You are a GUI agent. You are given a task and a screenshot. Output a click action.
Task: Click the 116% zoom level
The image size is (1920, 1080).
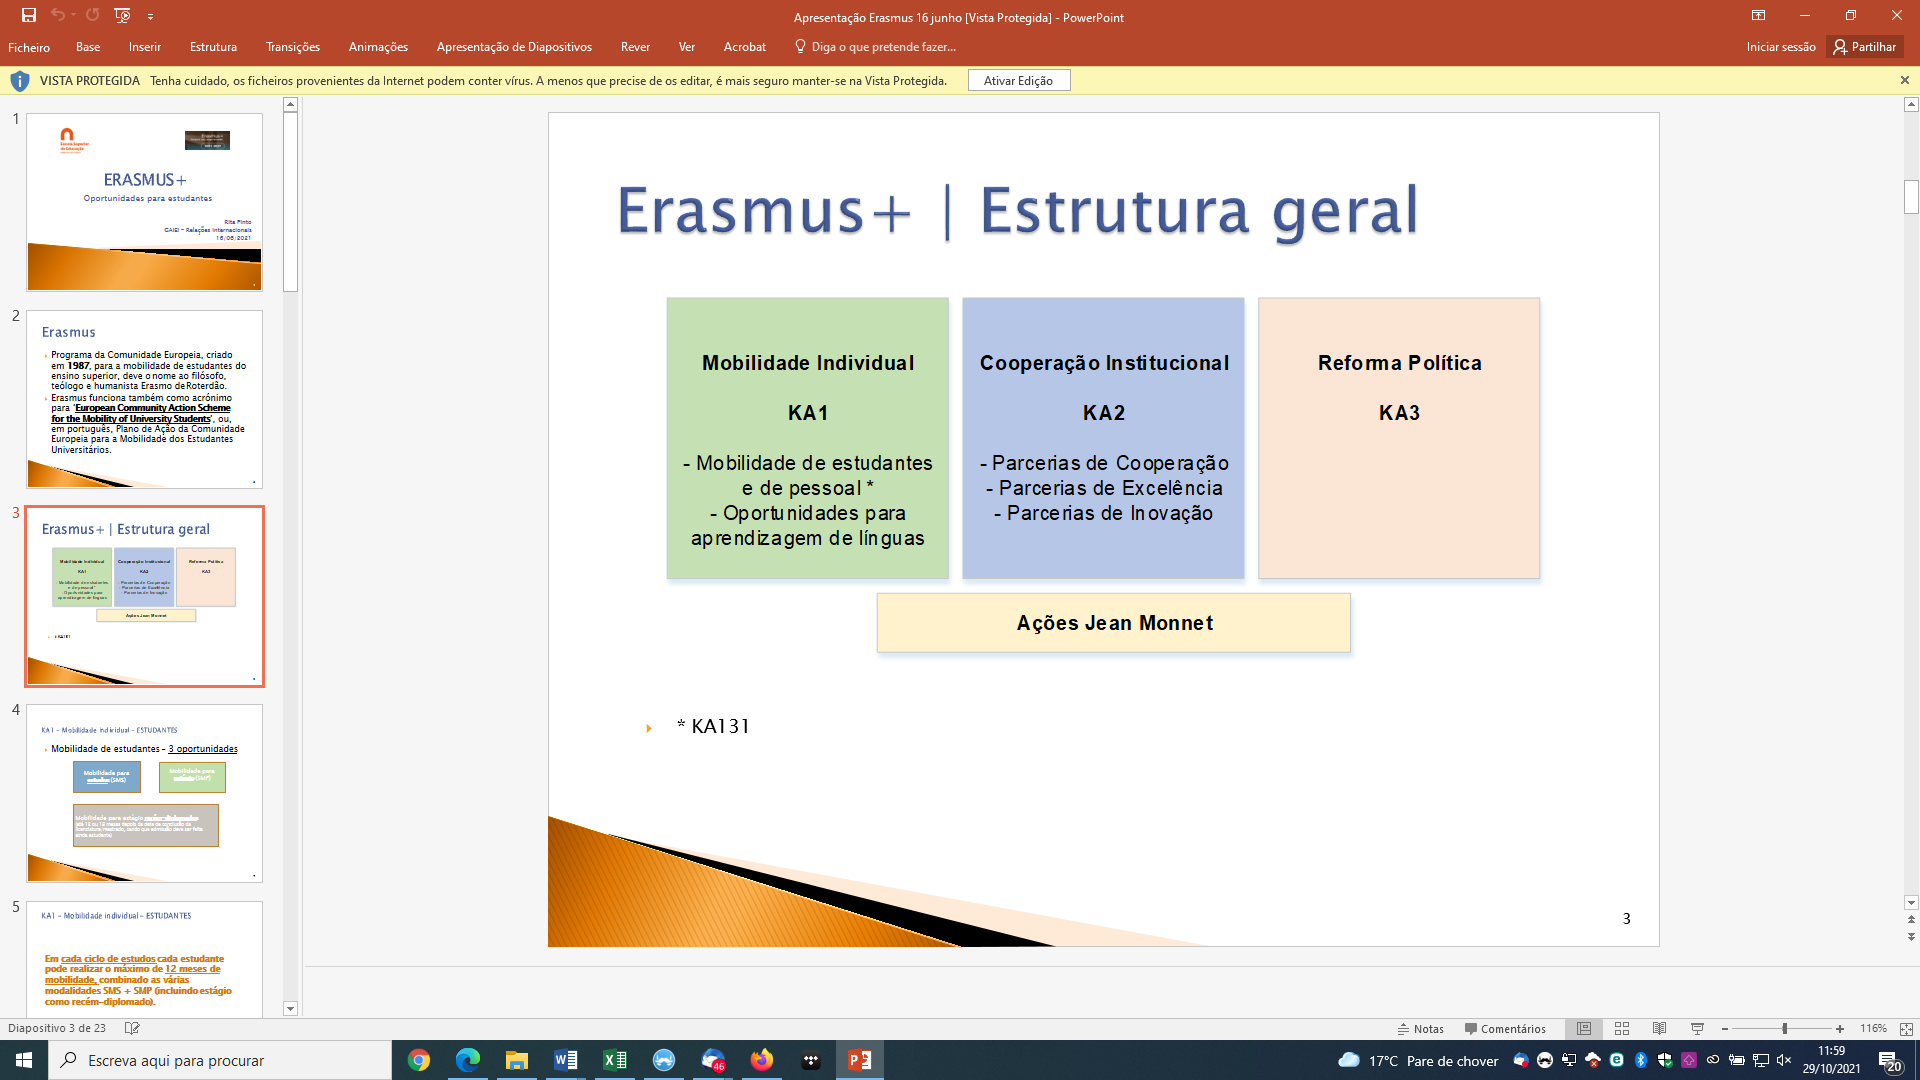click(1873, 1029)
